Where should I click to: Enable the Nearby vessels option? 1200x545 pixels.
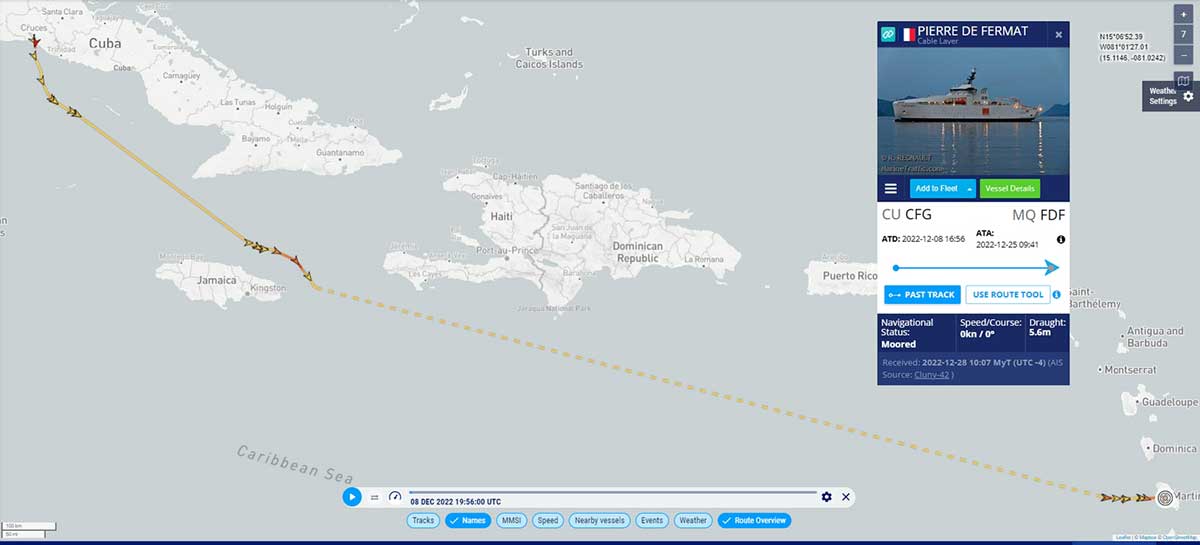click(x=601, y=520)
